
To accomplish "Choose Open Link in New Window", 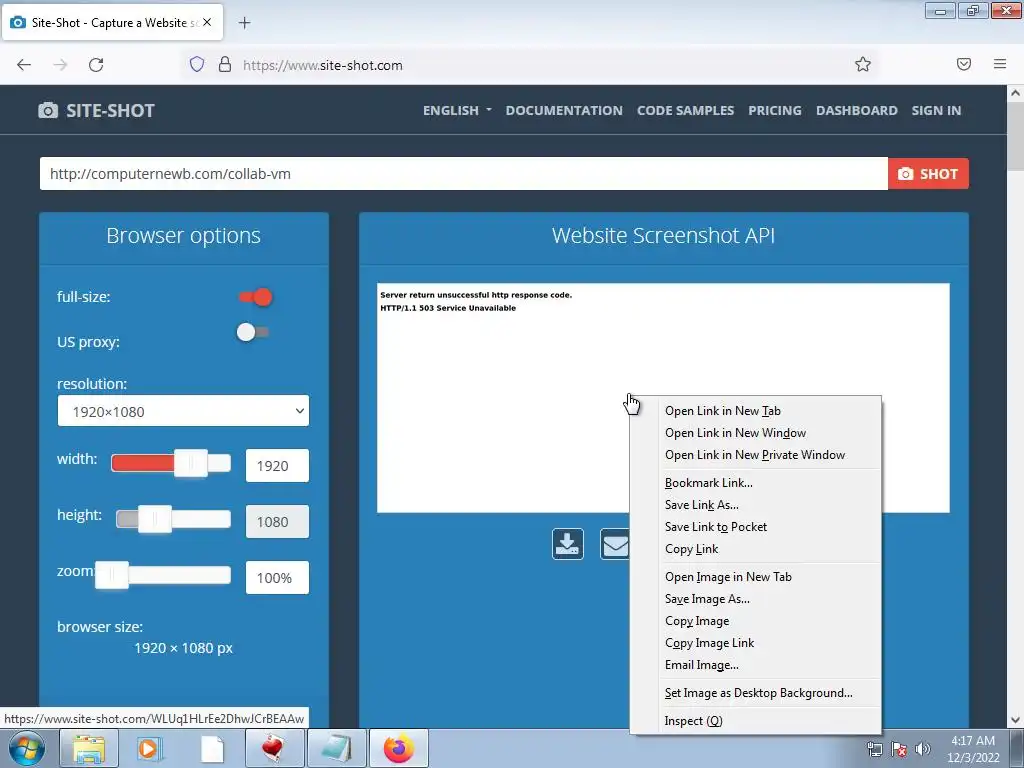I will (x=735, y=433).
